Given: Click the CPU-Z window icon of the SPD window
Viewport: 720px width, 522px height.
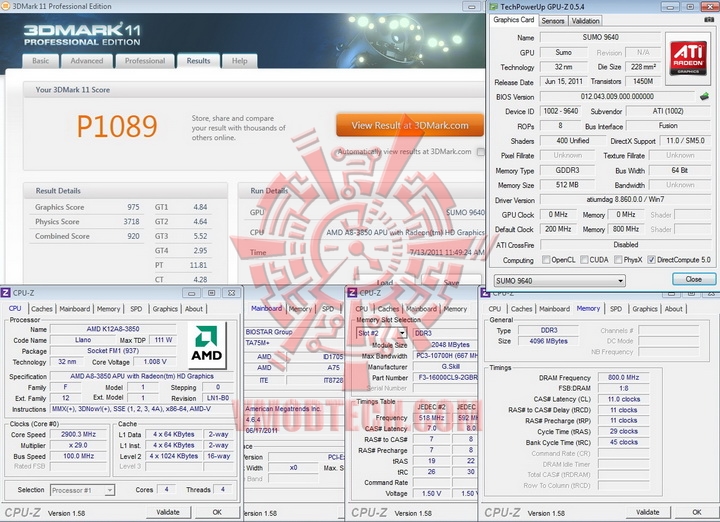Looking at the screenshot, I should pos(352,292).
